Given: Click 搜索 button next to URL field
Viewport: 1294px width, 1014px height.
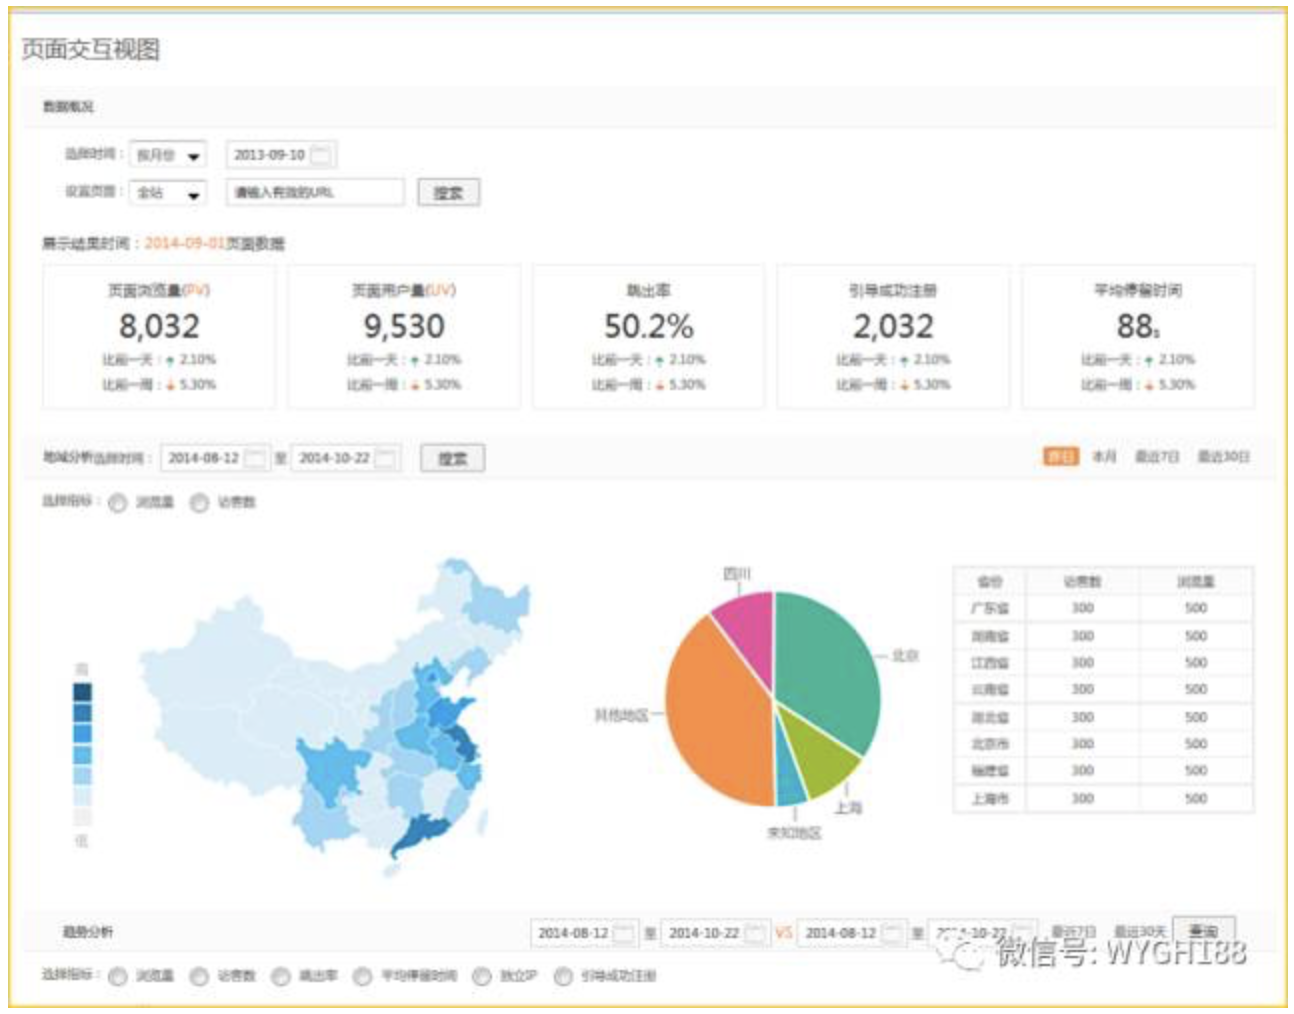Looking at the screenshot, I should tap(448, 193).
